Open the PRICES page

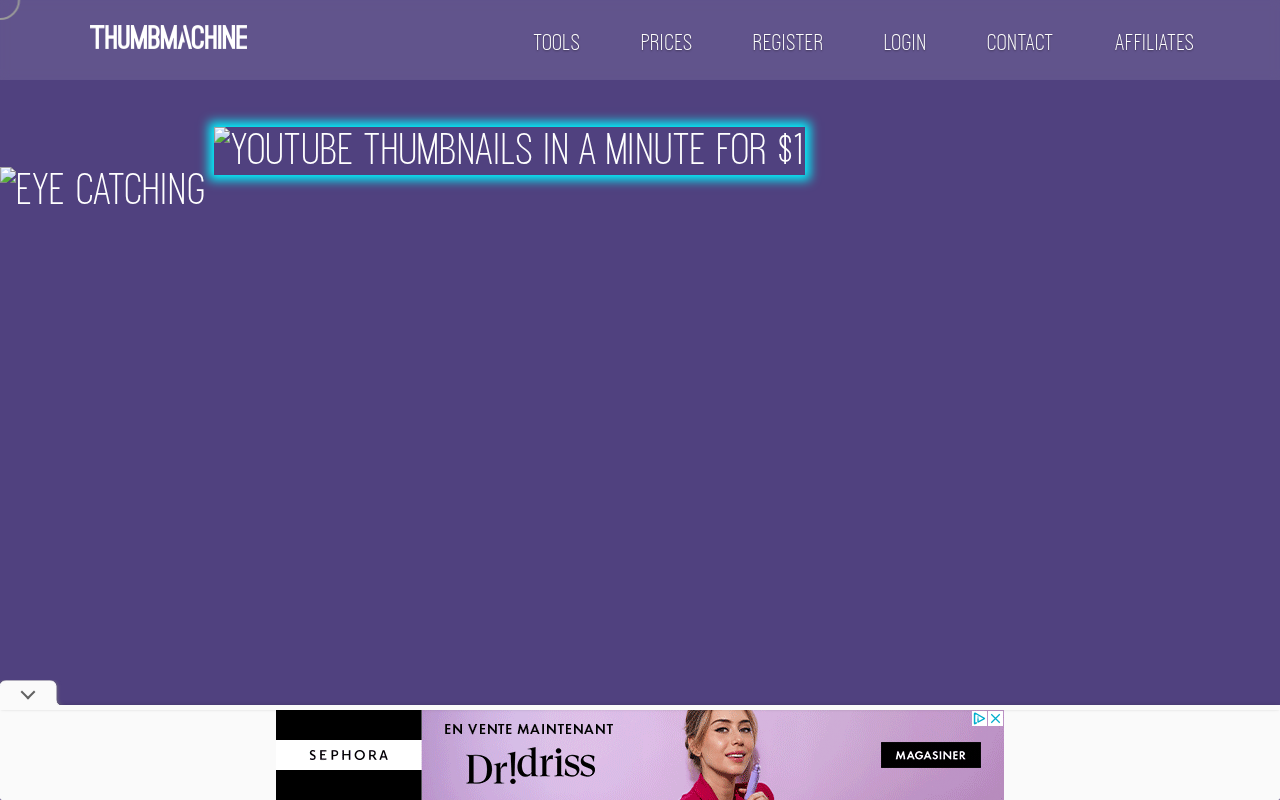tap(666, 42)
